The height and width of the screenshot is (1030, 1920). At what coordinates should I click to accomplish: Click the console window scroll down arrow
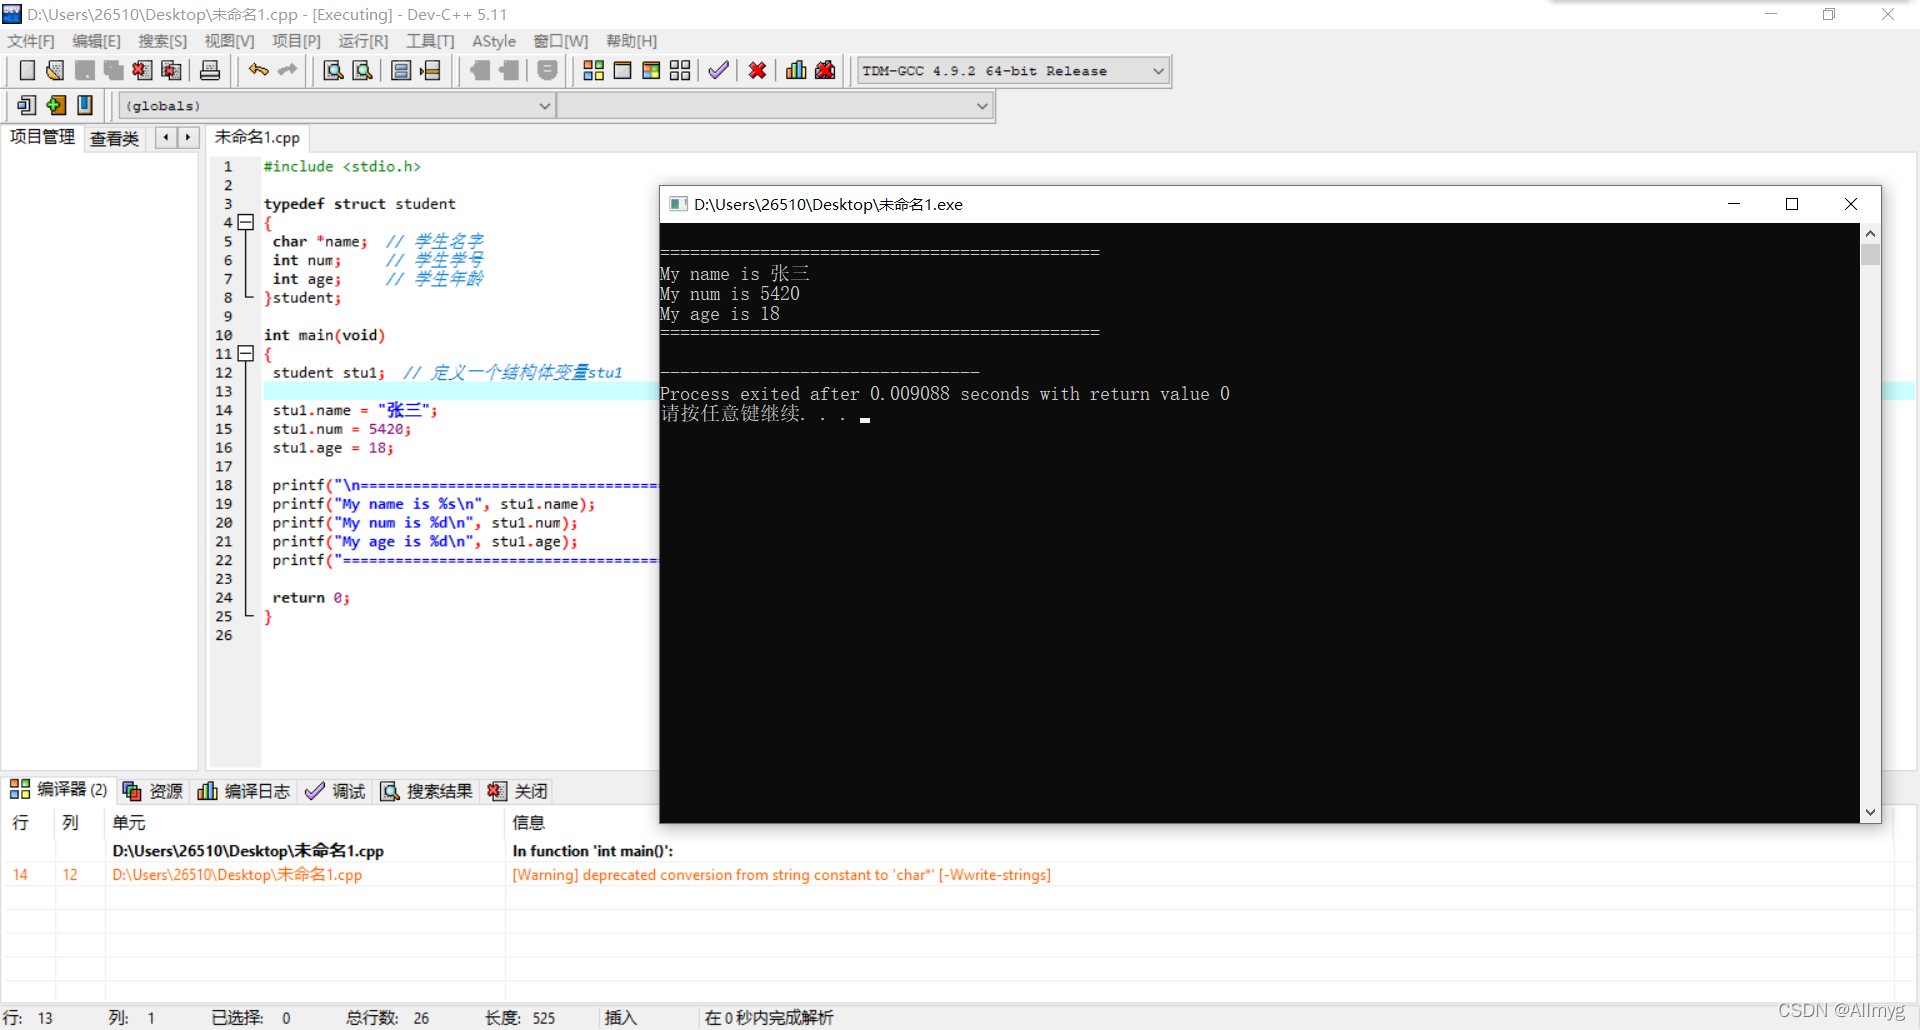click(x=1870, y=813)
